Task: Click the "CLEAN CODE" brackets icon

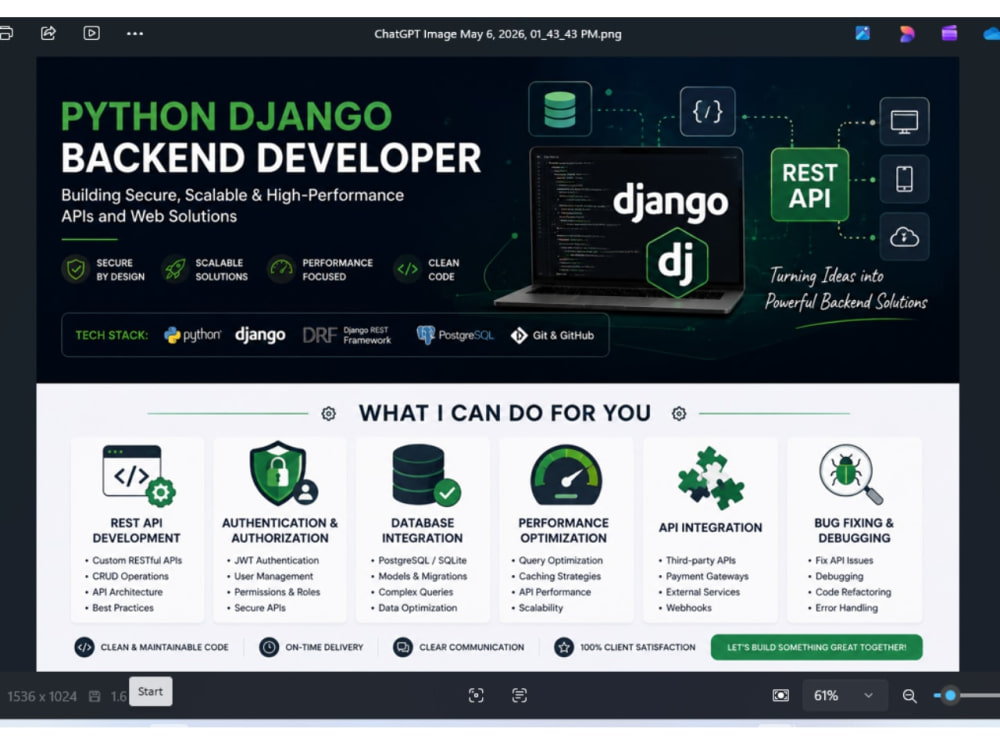Action: [408, 269]
